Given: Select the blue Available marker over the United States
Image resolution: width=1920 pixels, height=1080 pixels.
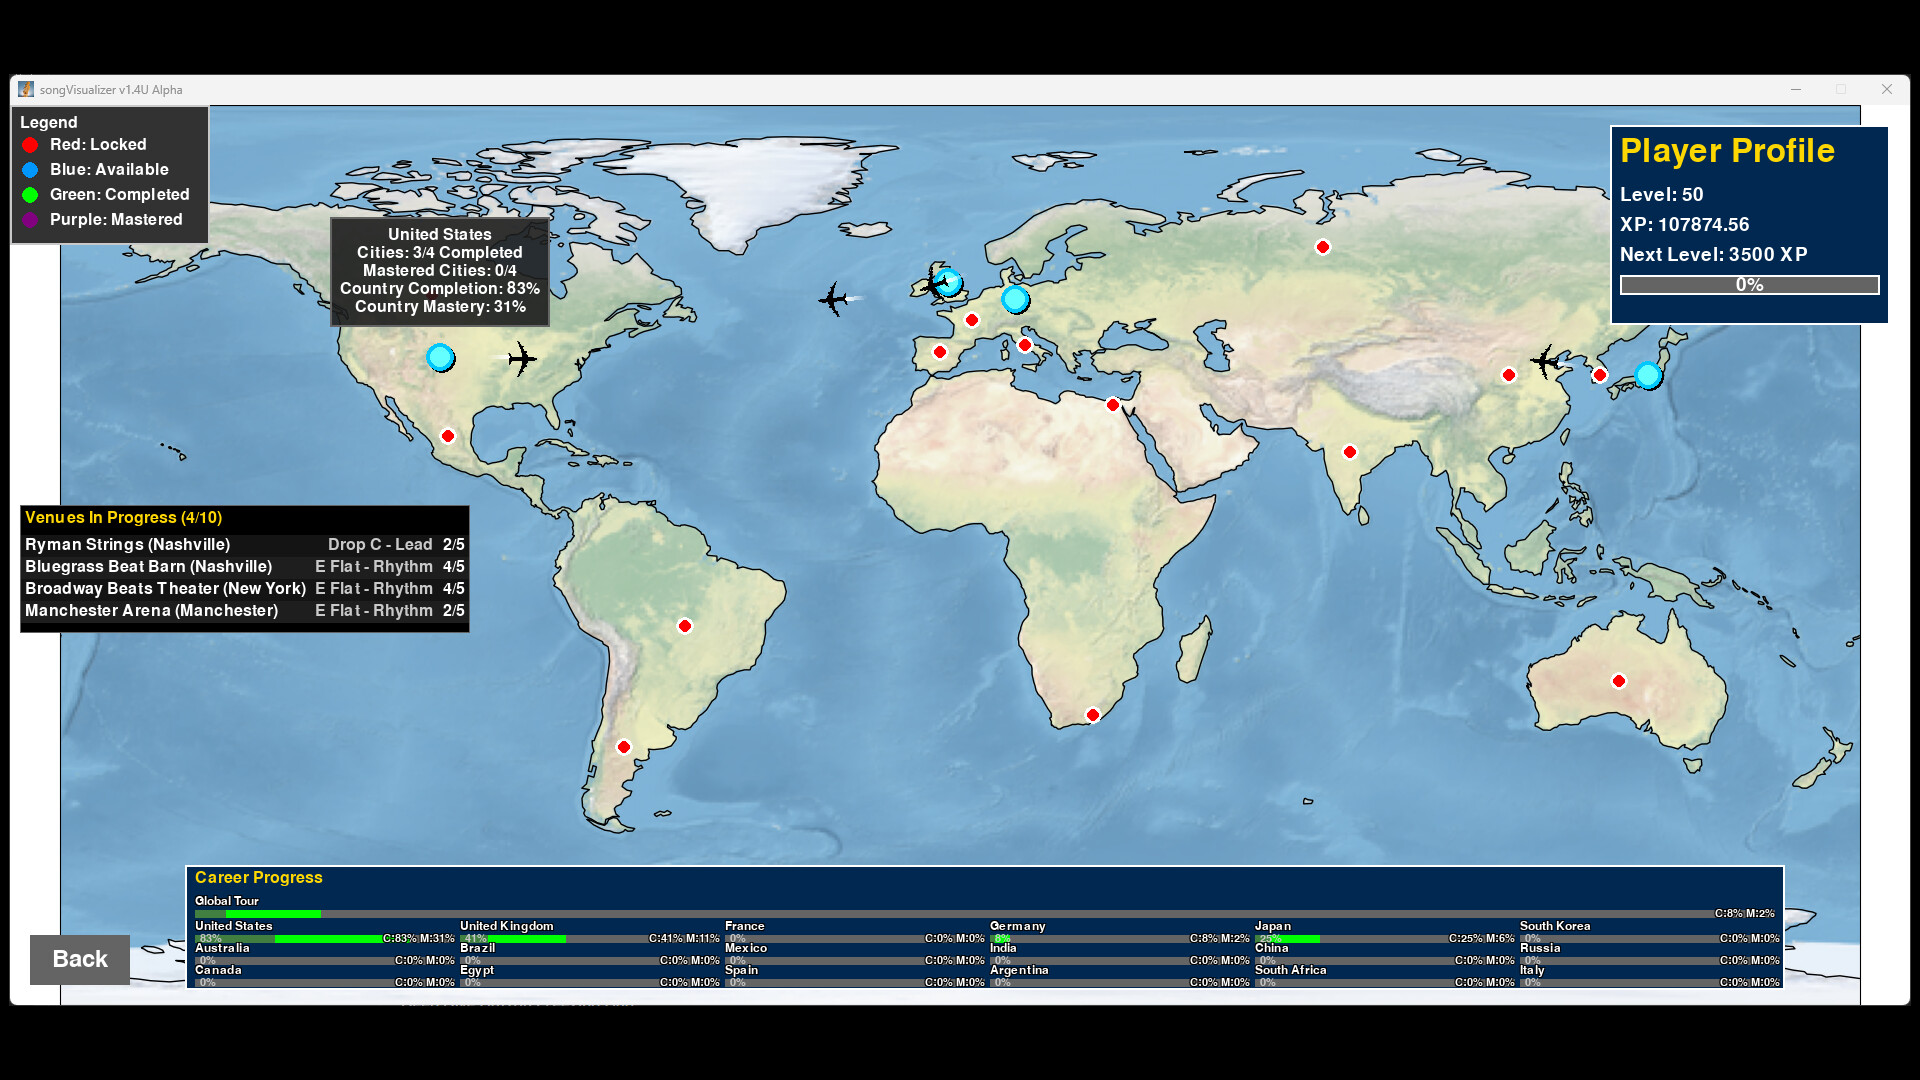Looking at the screenshot, I should (441, 357).
